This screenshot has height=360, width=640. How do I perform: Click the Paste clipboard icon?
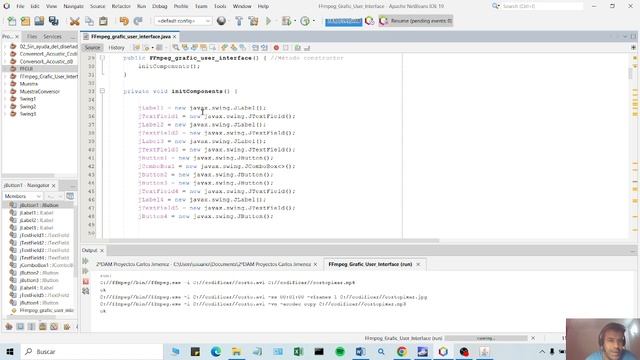[103, 21]
